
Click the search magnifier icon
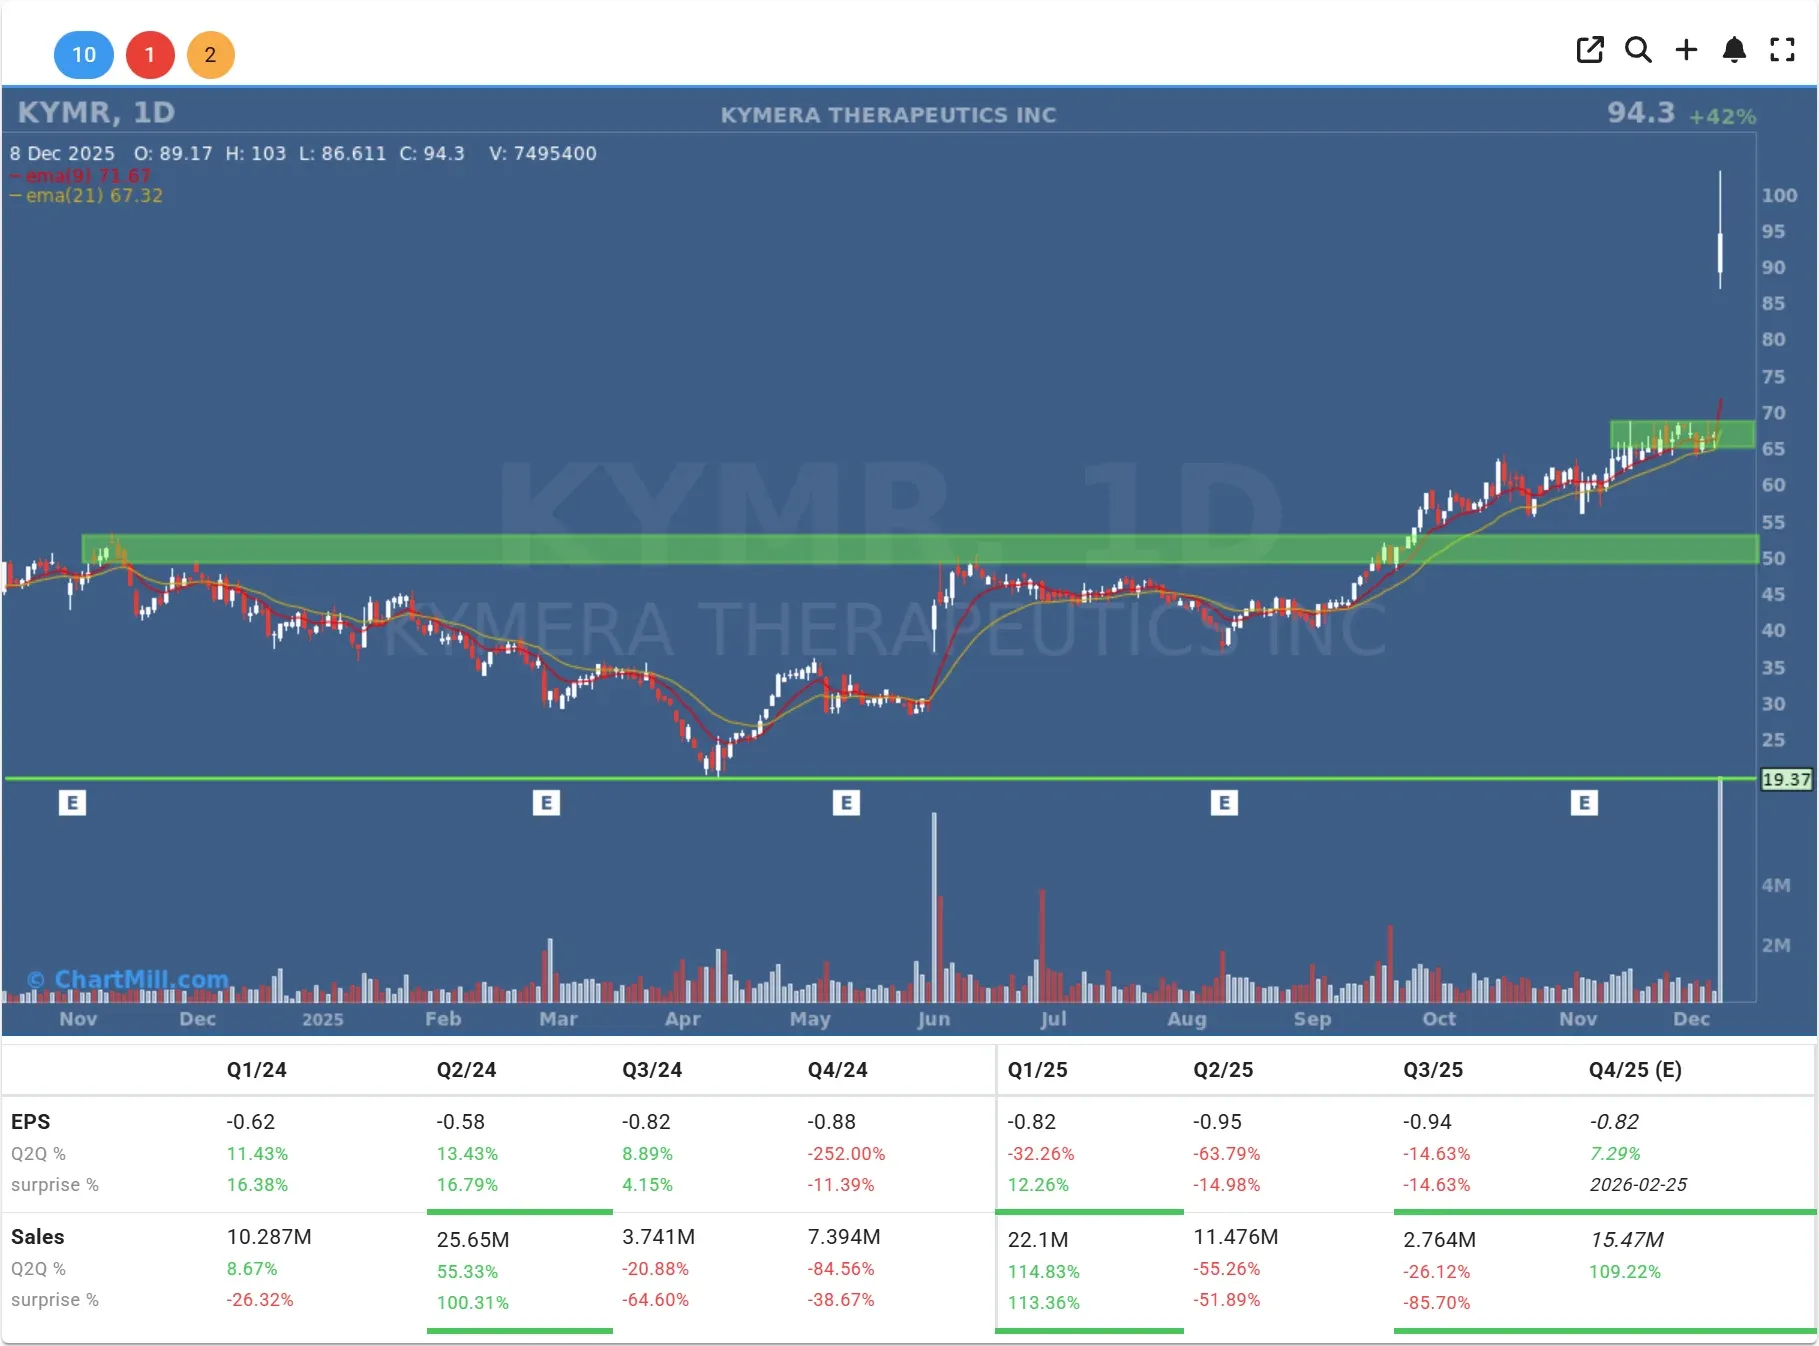[1639, 49]
